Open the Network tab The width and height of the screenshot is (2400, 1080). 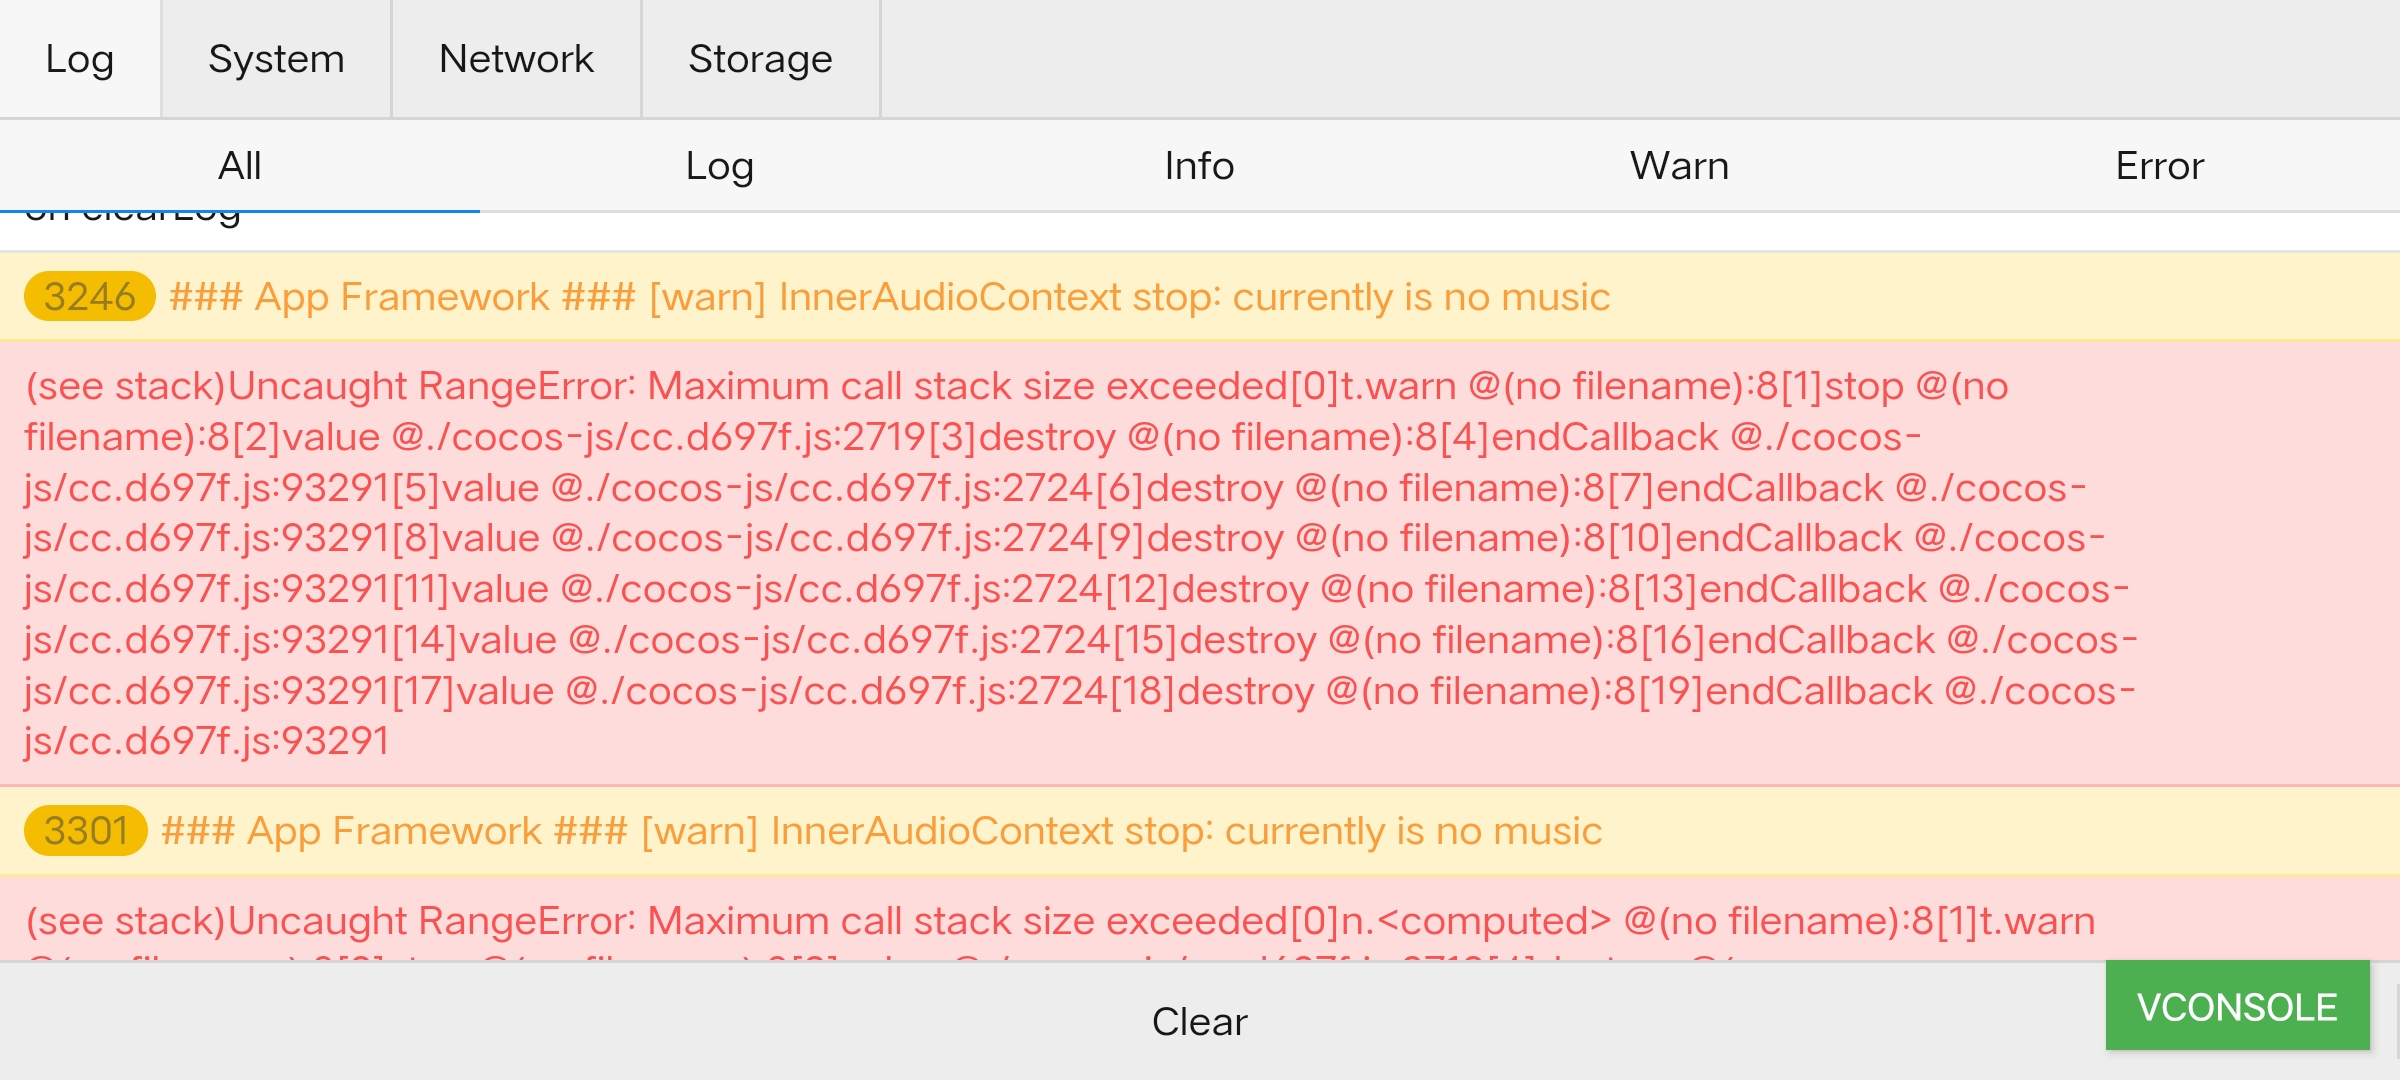click(x=516, y=59)
